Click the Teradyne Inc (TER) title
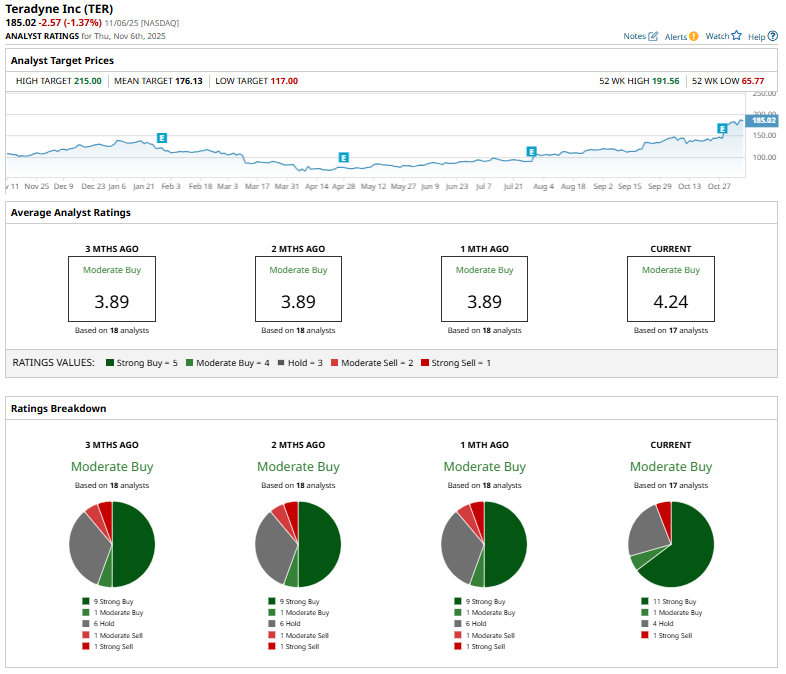 (x=59, y=9)
